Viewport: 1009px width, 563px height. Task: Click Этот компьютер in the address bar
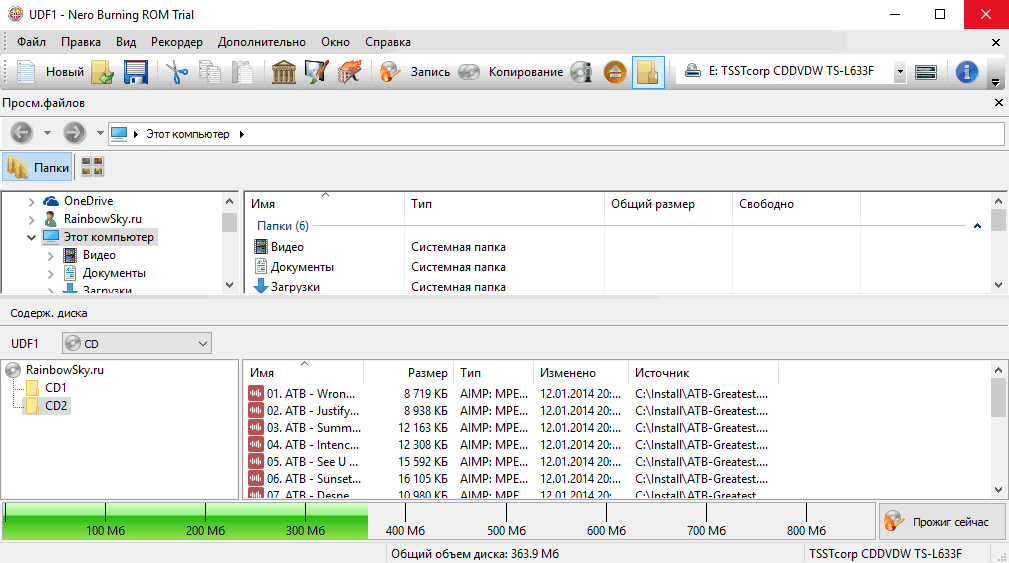point(187,134)
